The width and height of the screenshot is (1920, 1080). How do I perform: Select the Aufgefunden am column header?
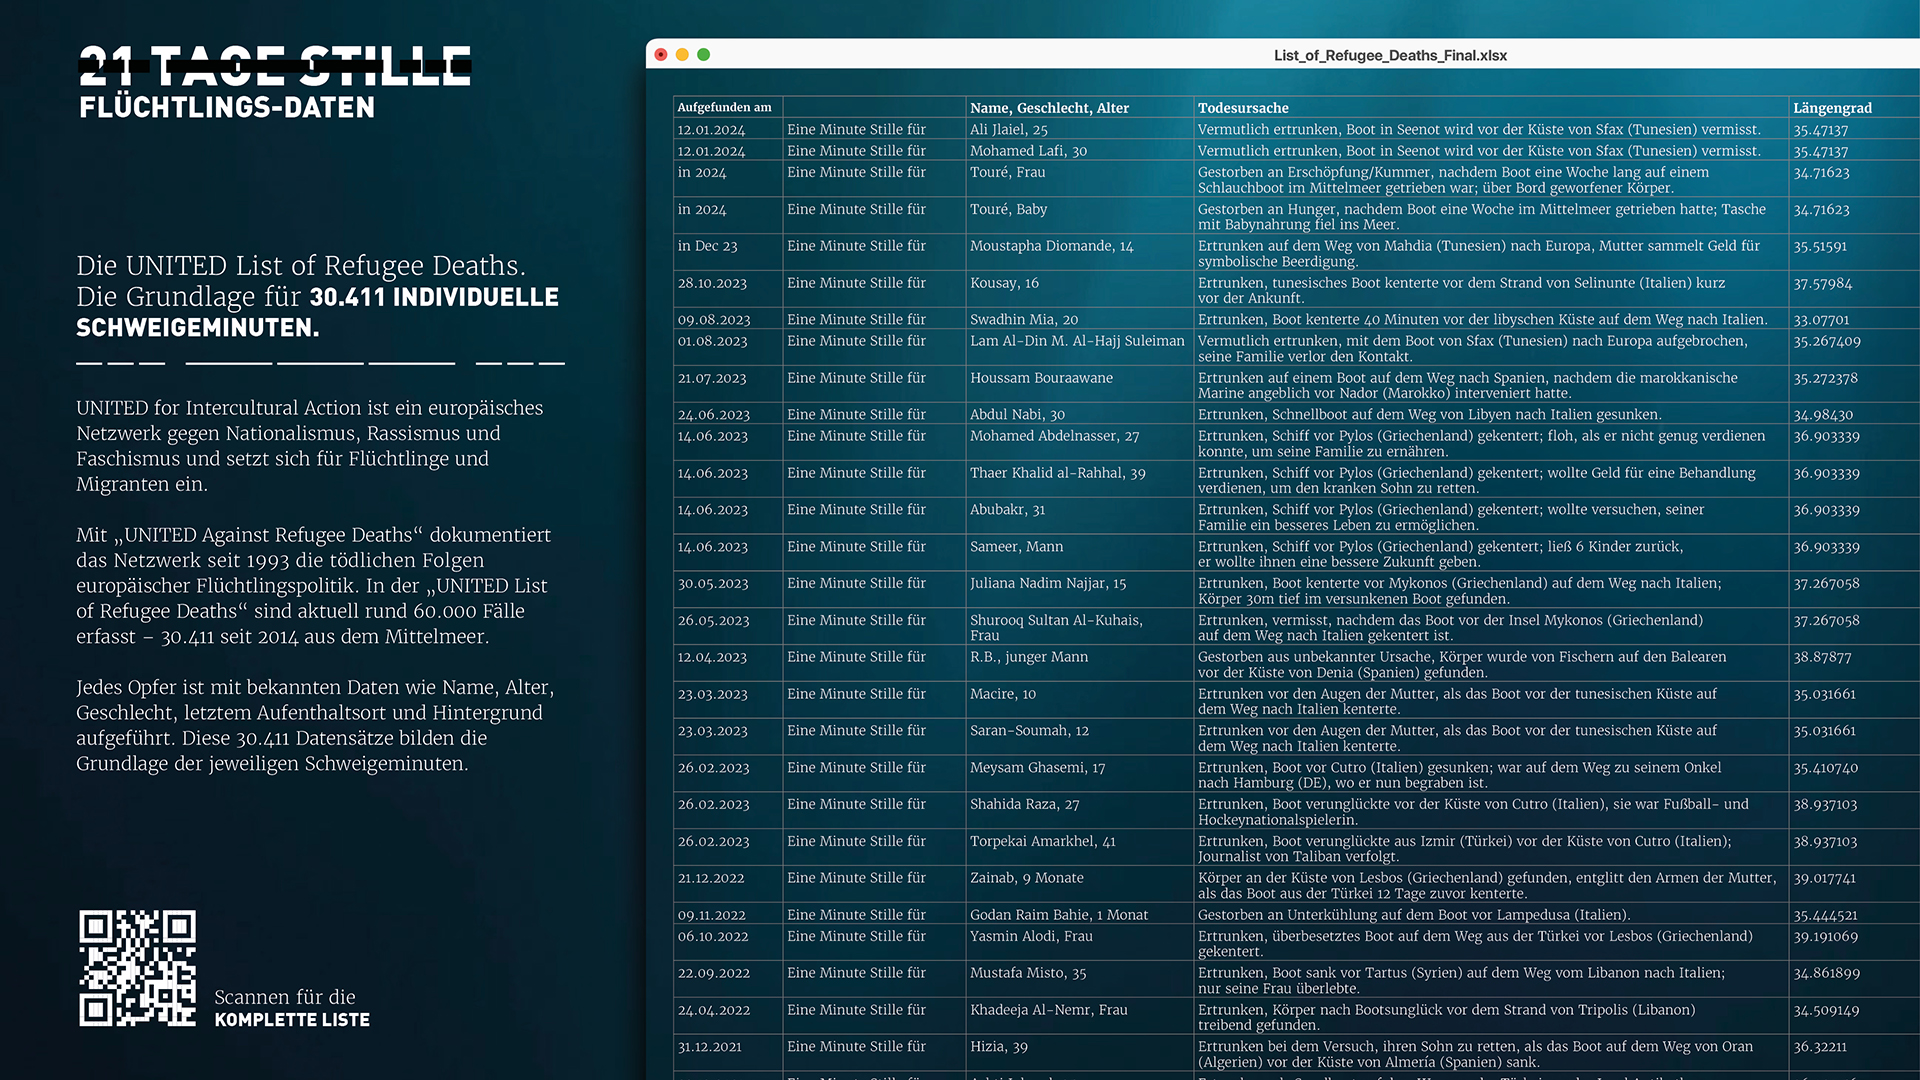(725, 108)
